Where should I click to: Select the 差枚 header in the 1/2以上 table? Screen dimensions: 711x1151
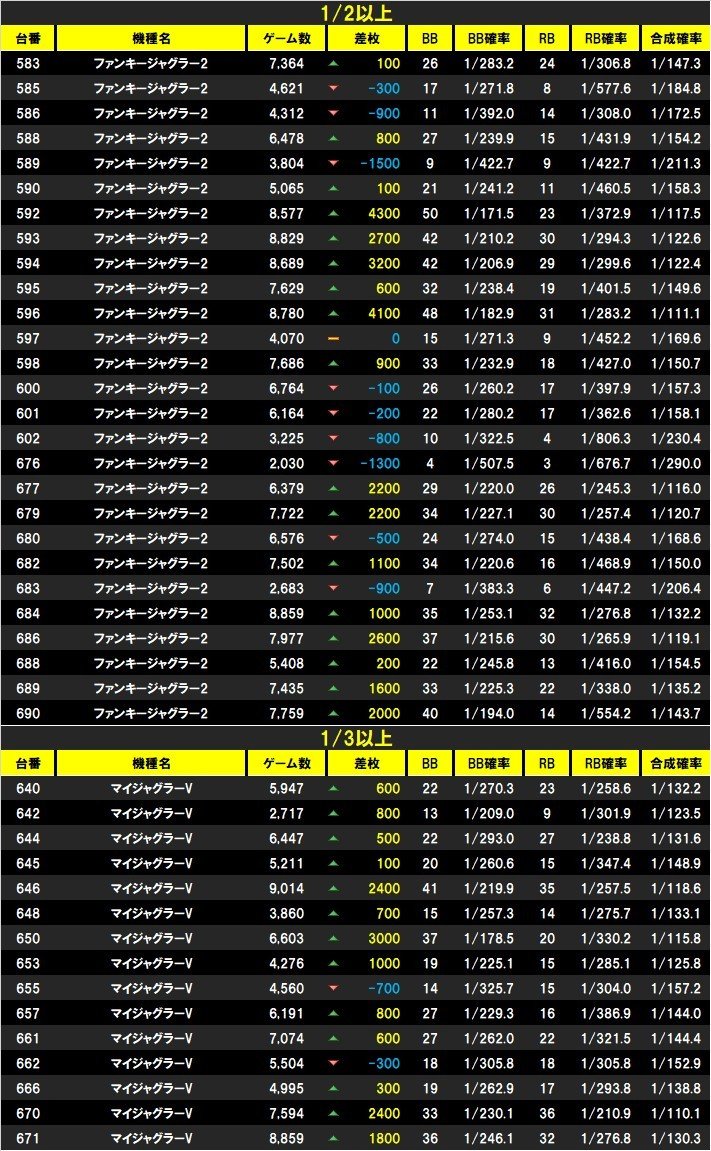(x=367, y=38)
